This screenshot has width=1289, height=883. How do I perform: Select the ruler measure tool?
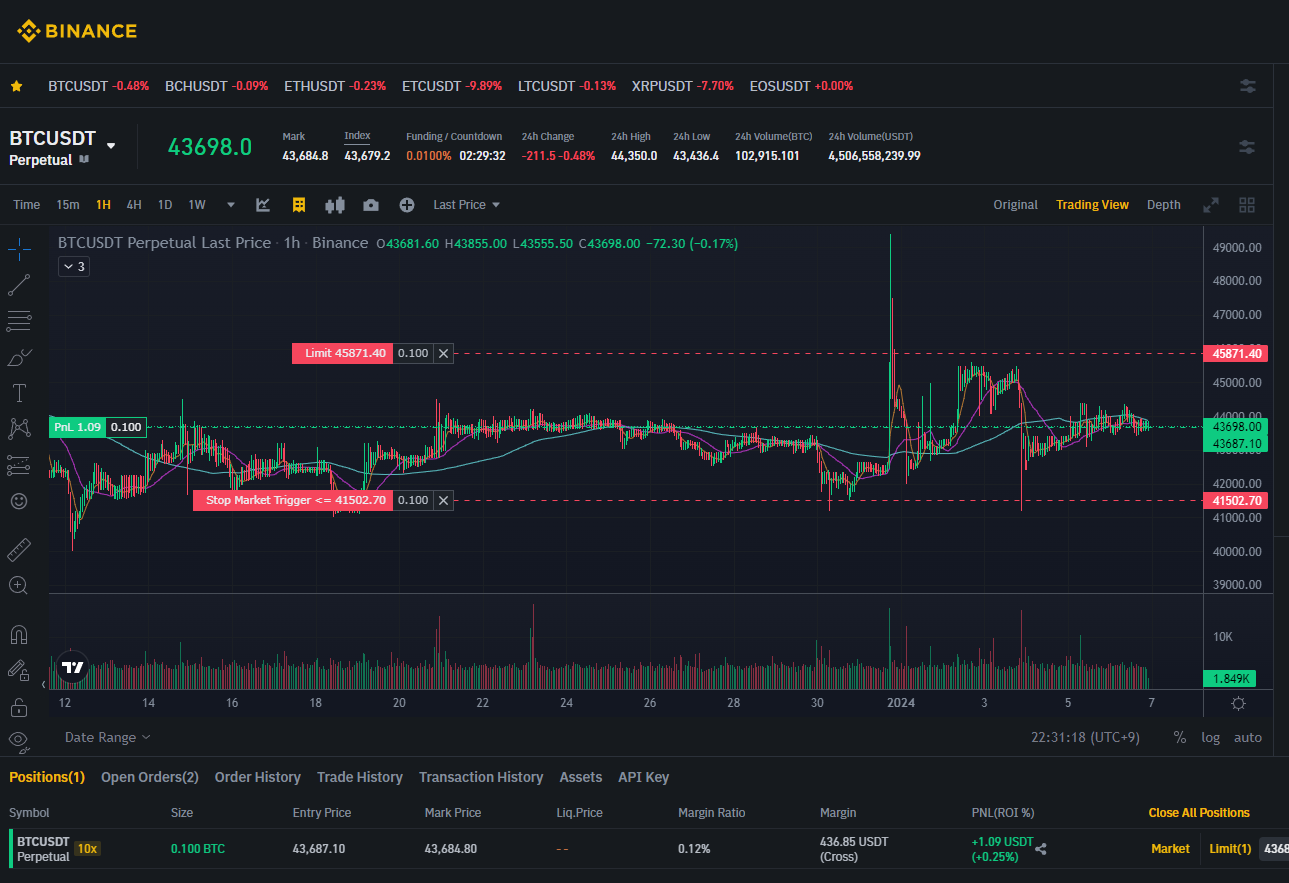pos(19,549)
